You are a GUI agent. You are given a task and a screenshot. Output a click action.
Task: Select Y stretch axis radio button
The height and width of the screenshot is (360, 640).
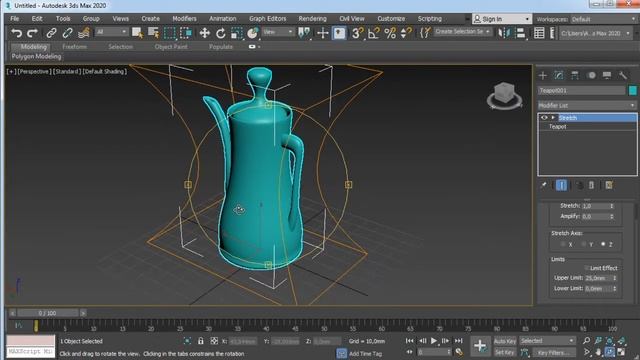[584, 244]
